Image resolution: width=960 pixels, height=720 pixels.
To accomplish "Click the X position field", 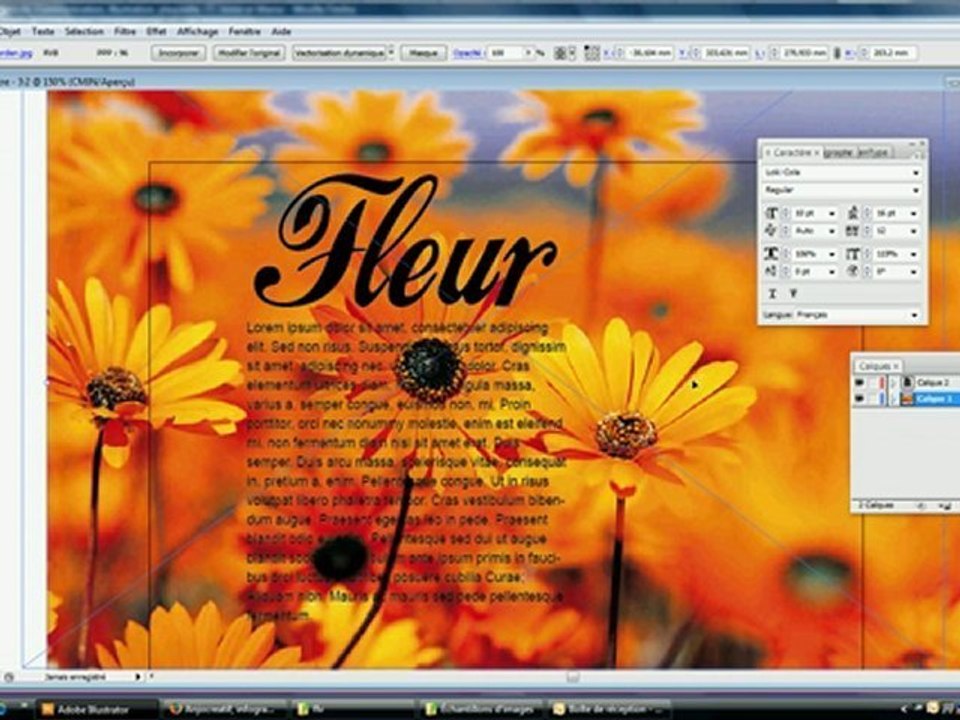I will click(x=649, y=53).
